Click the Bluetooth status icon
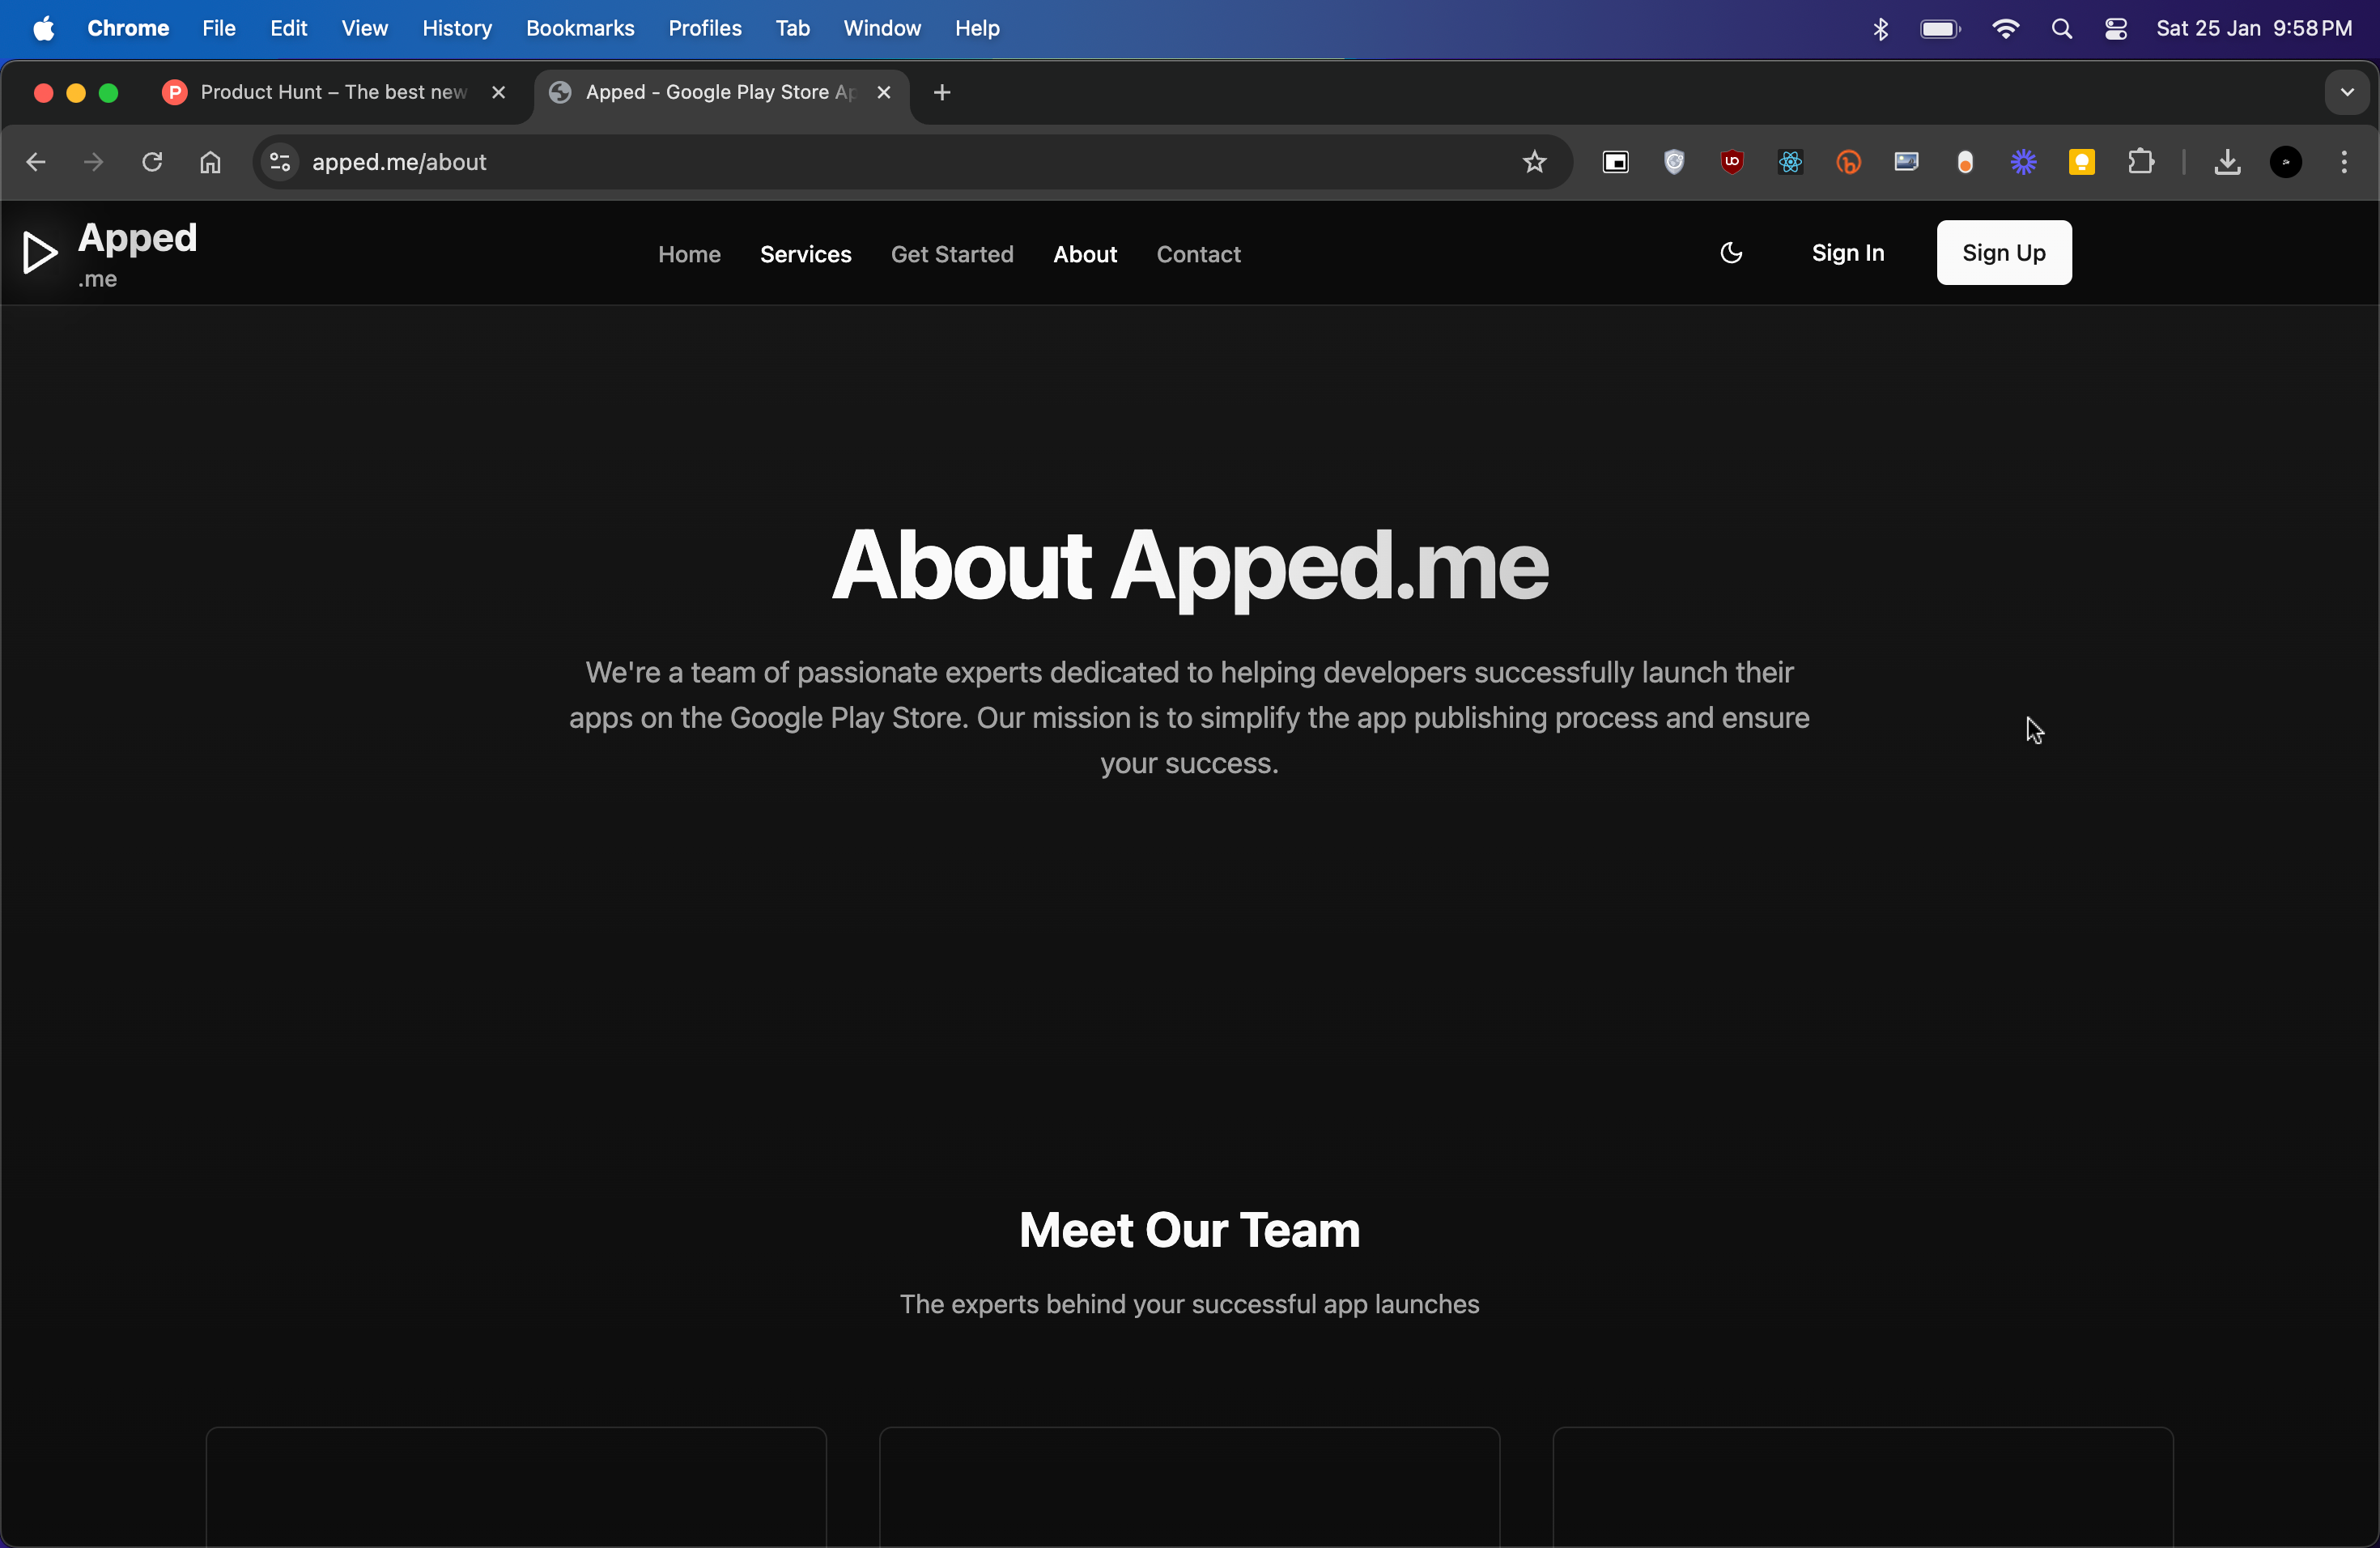2380x1548 pixels. 1880,29
